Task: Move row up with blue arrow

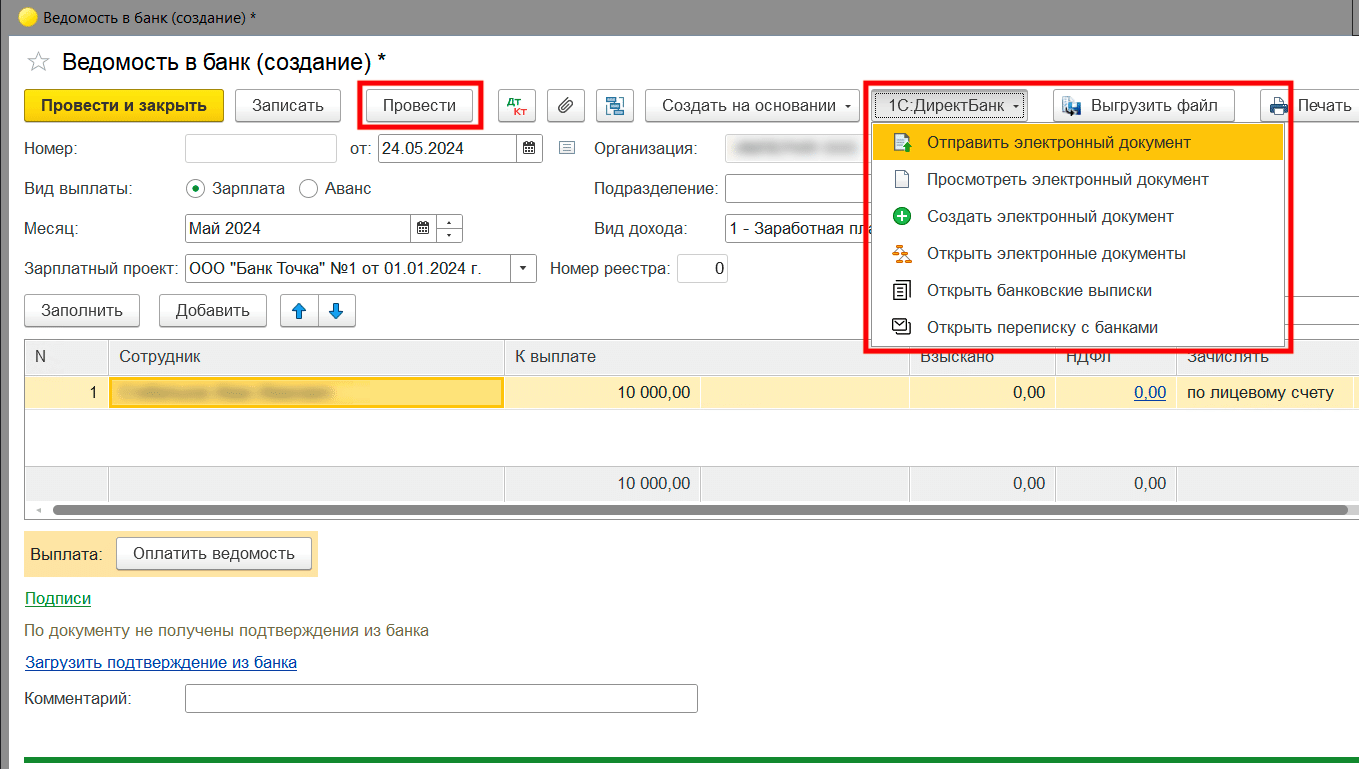Action: [x=299, y=311]
